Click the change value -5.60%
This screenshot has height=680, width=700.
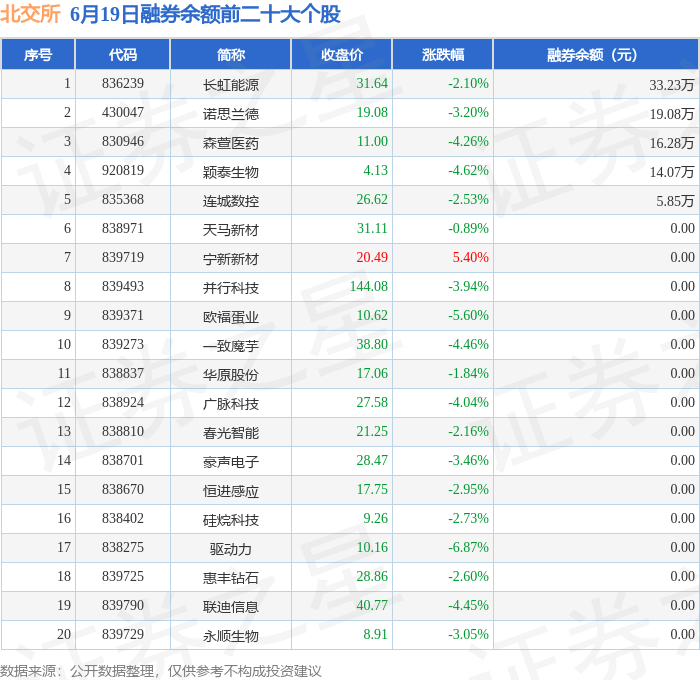coord(468,316)
